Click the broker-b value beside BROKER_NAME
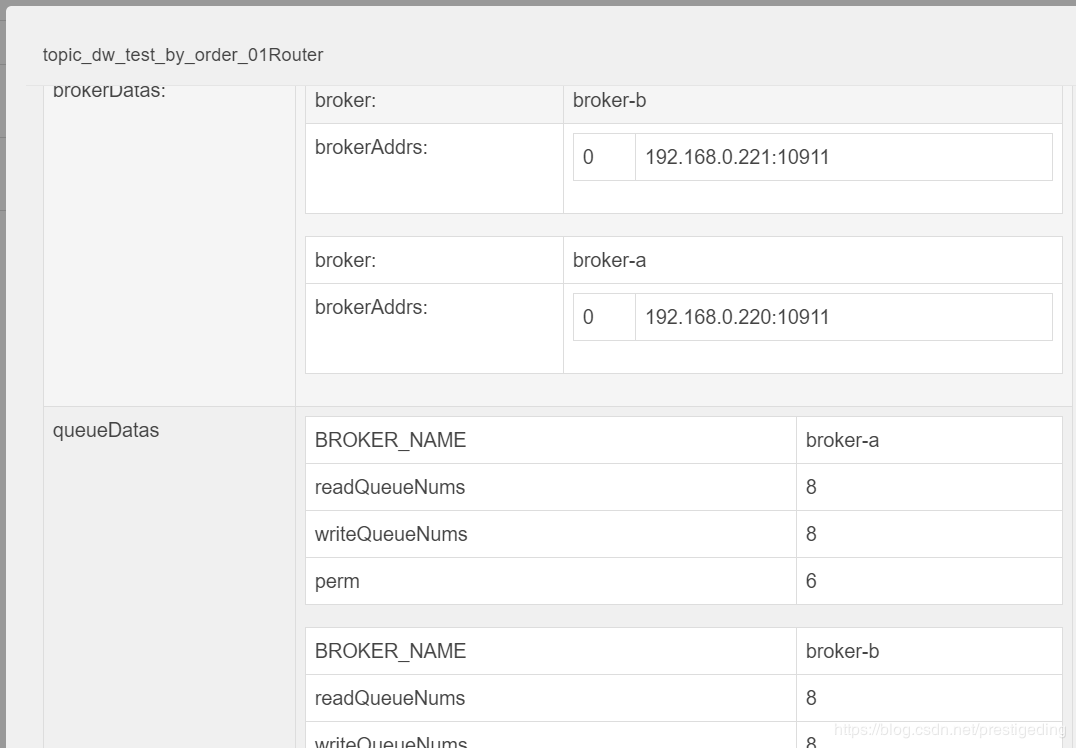Screen dimensions: 1076x748 842,651
